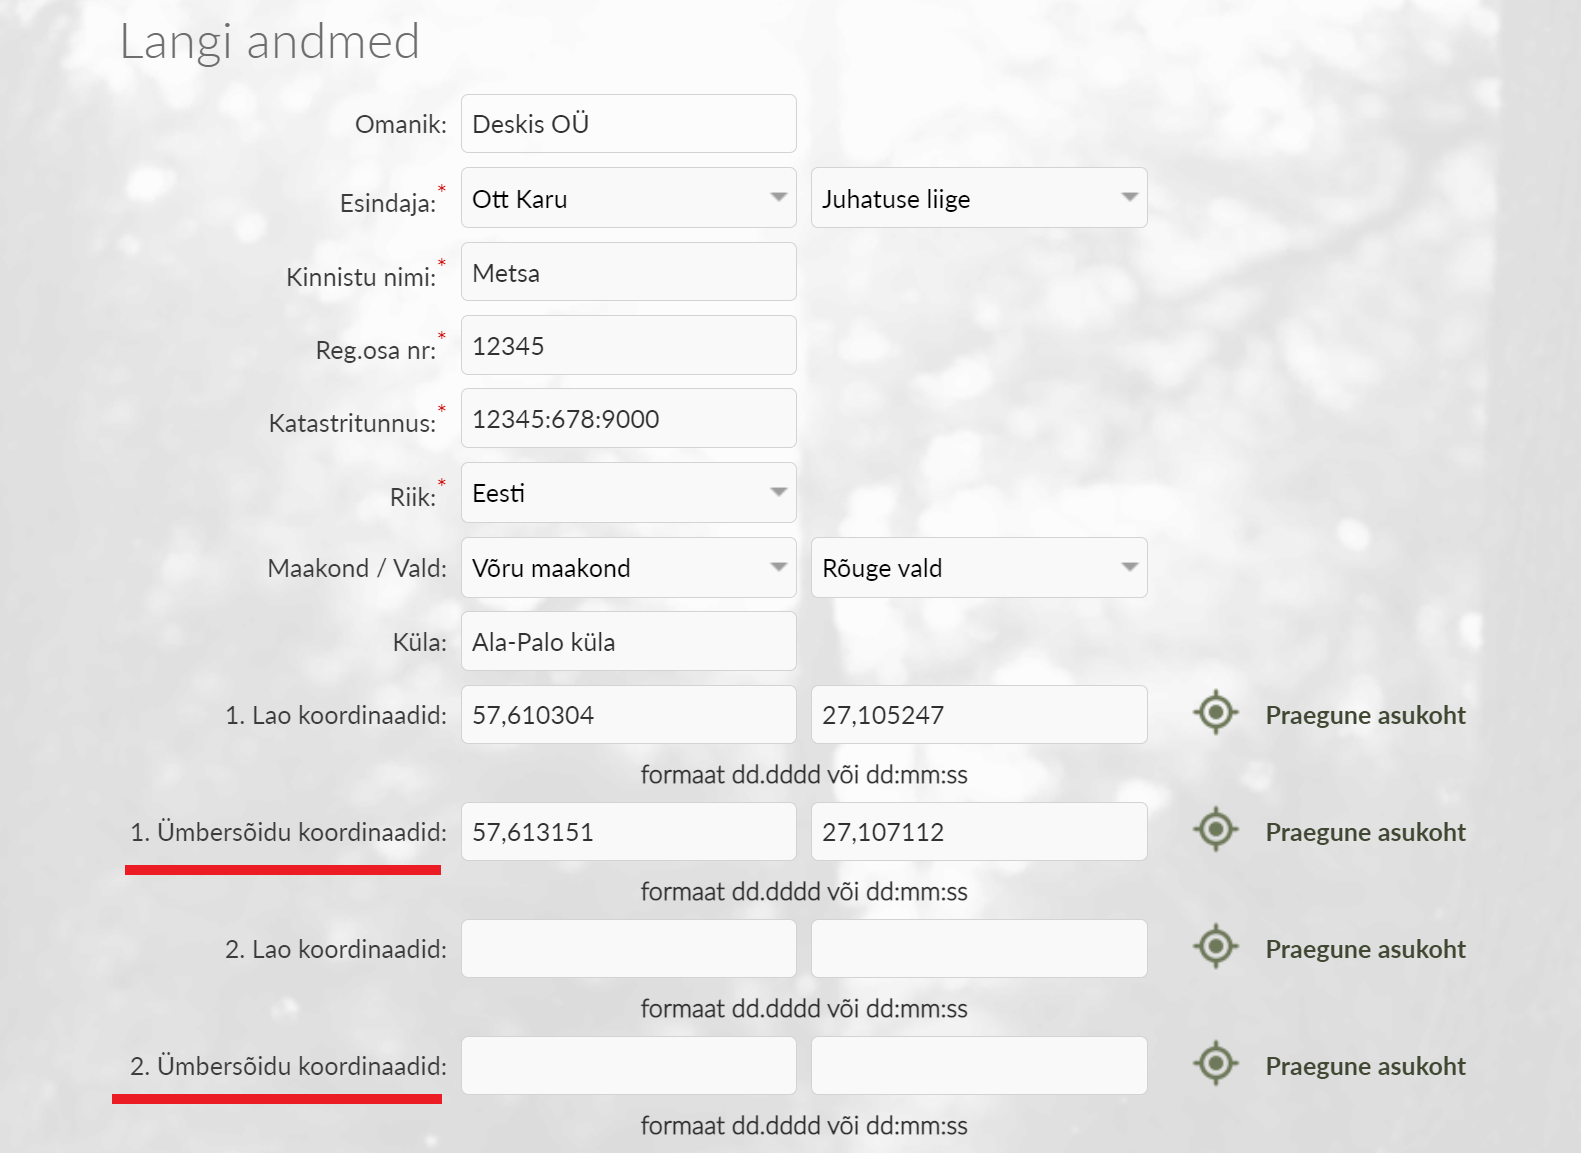This screenshot has height=1153, width=1581.
Task: Click the Riik: label
Action: (x=413, y=497)
